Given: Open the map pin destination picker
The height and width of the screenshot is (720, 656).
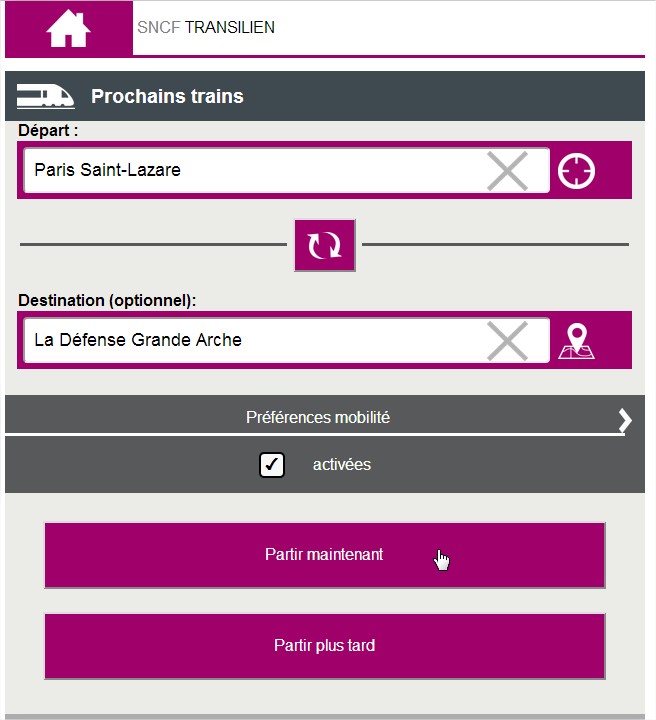Looking at the screenshot, I should pyautogui.click(x=576, y=341).
